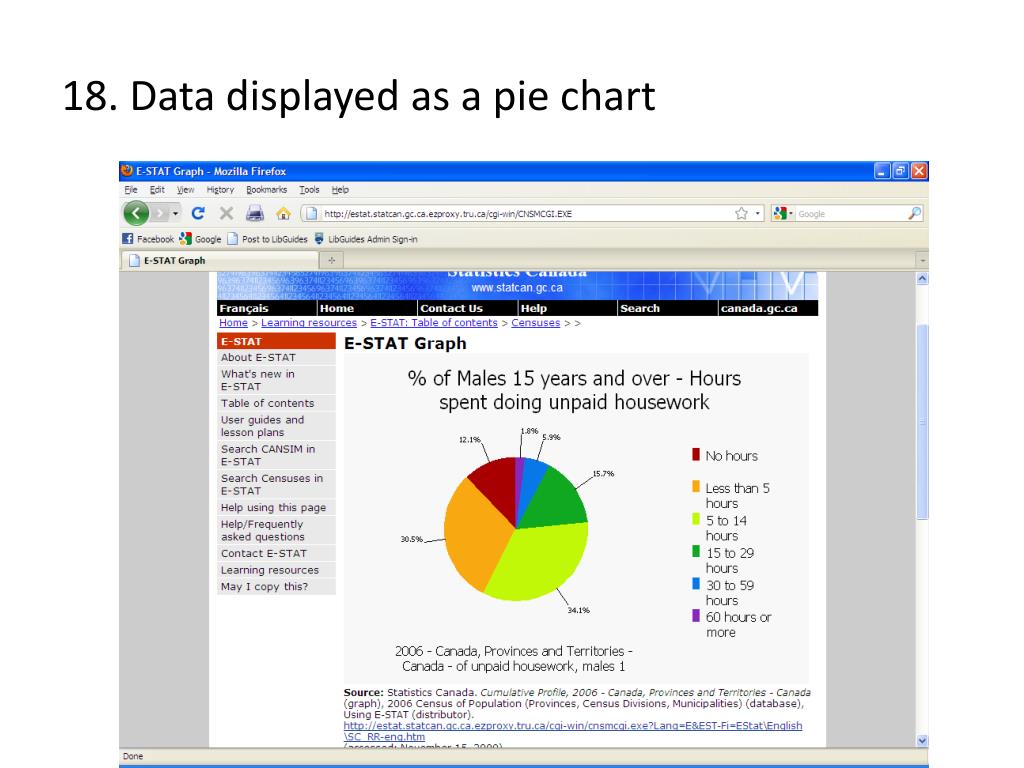Open Table of contents in the sidebar
Screen dimensions: 1024x768
(267, 403)
